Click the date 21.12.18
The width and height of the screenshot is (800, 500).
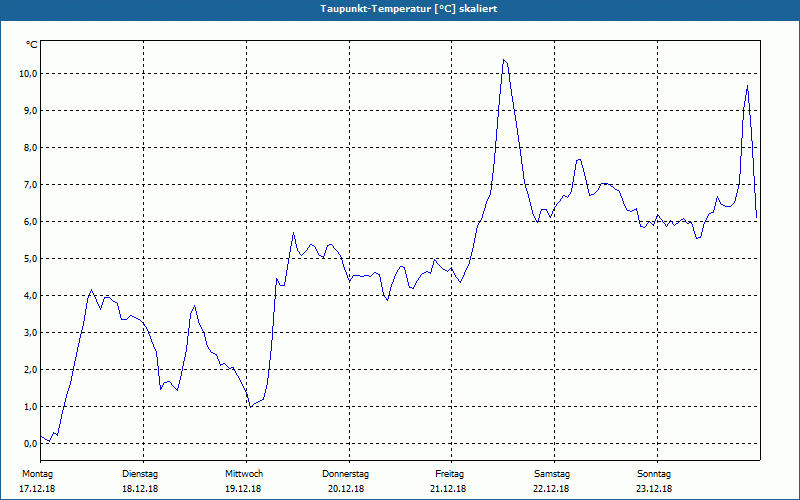448,489
